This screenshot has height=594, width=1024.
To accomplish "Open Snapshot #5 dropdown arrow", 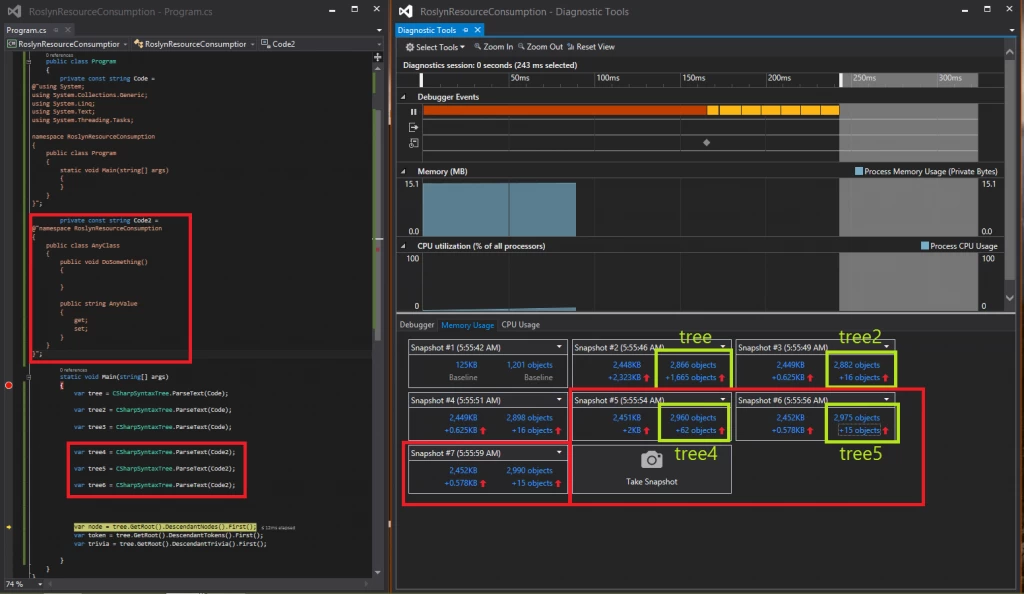I will 723,399.
